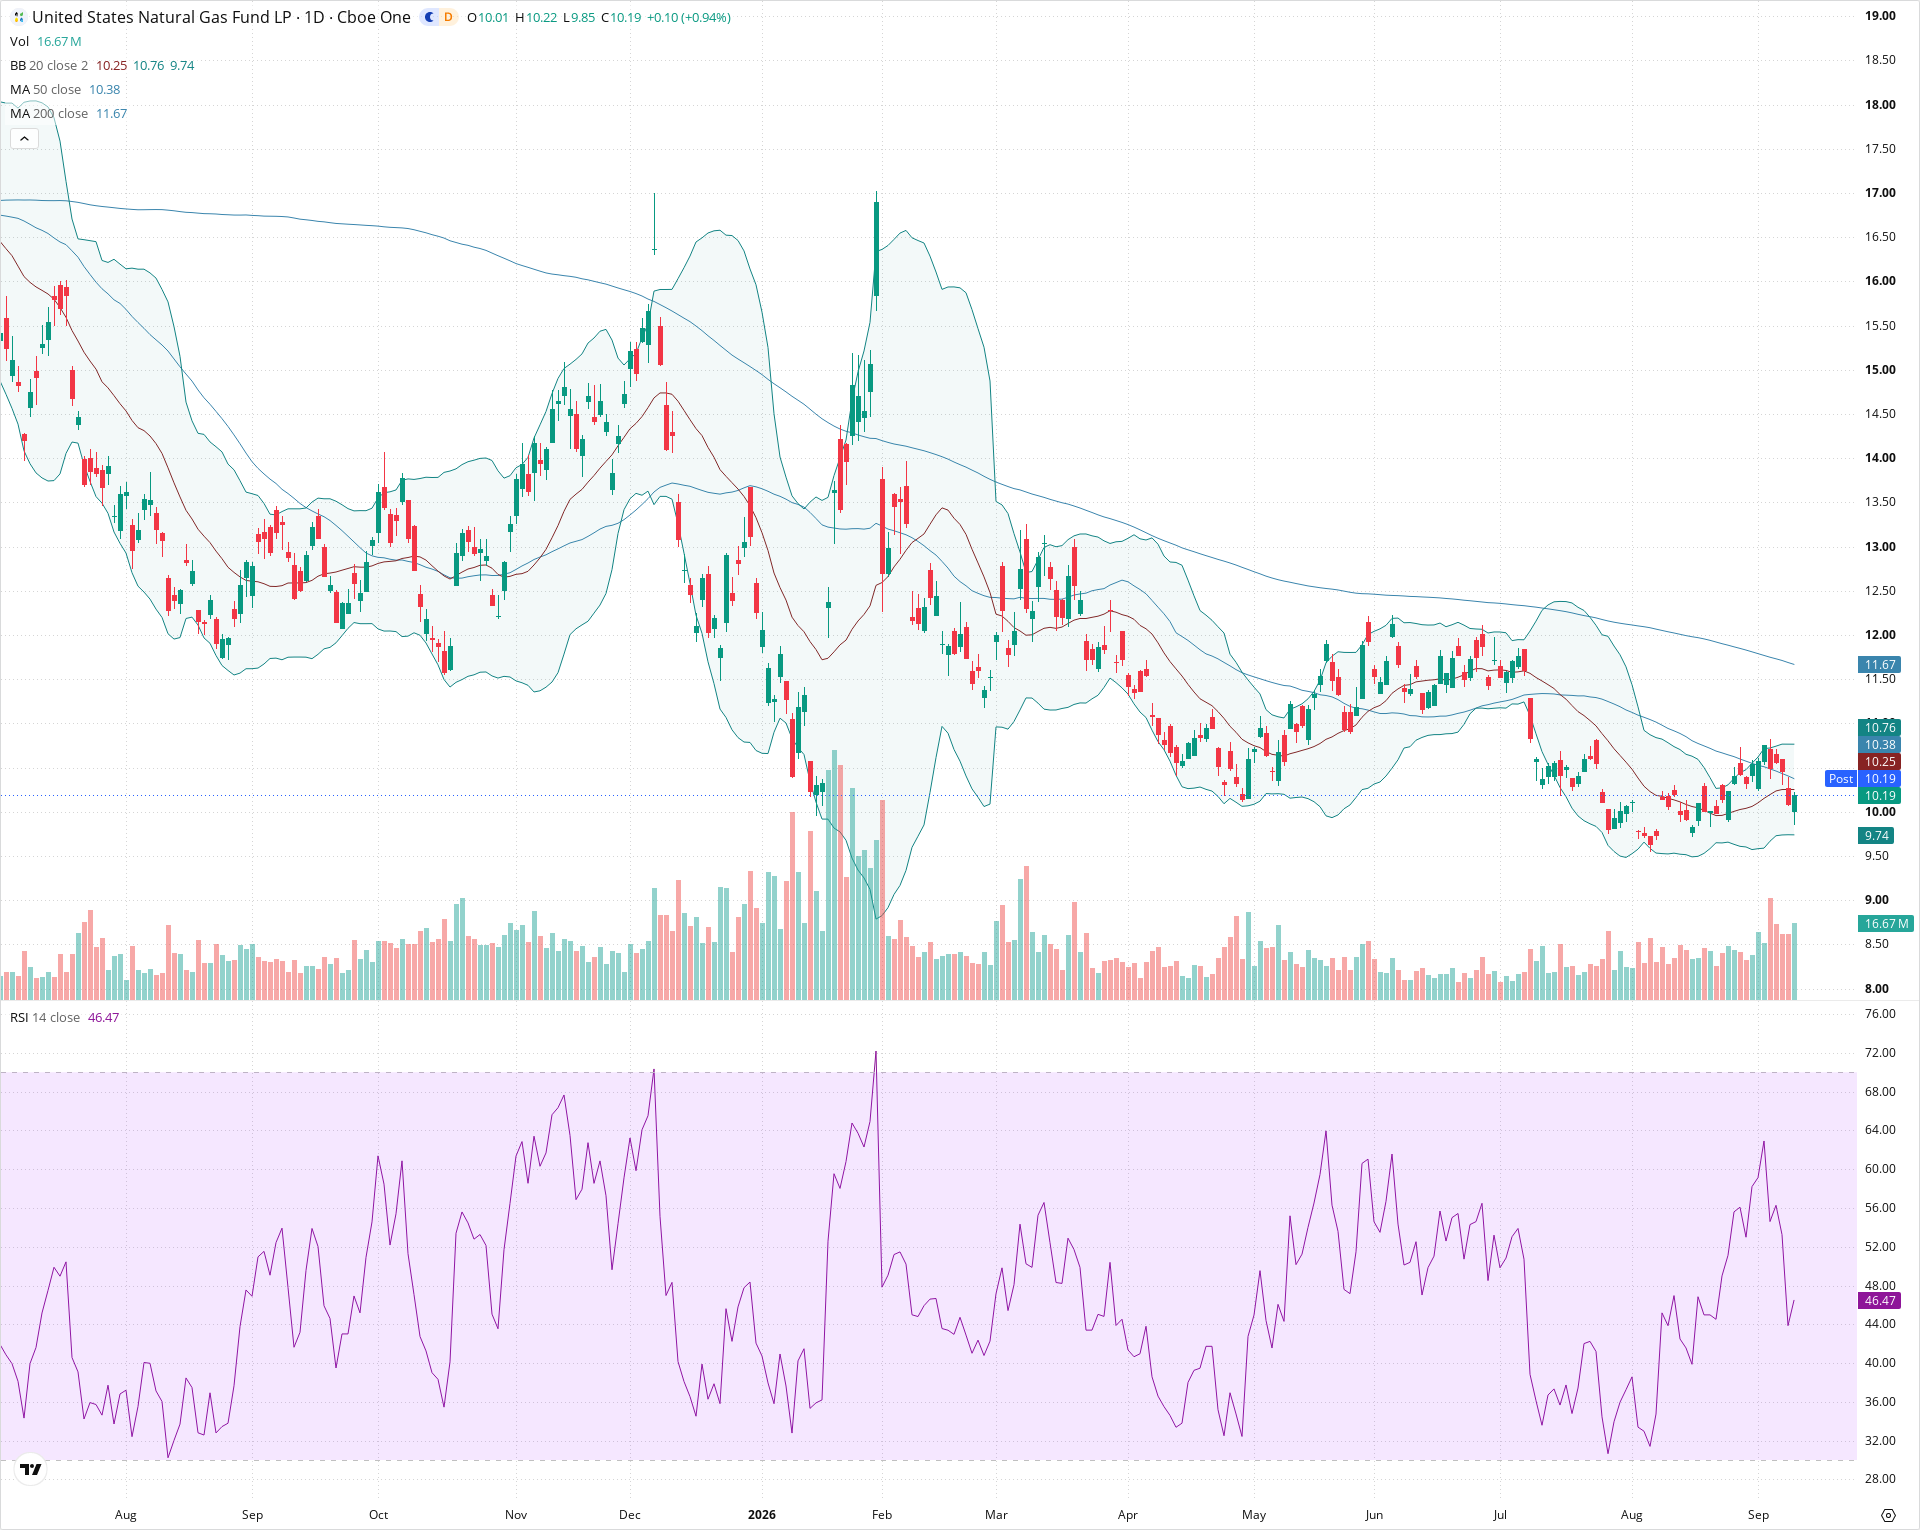The width and height of the screenshot is (1920, 1530).
Task: Click the 72.00 label on RSI axis
Action: (x=1880, y=1053)
